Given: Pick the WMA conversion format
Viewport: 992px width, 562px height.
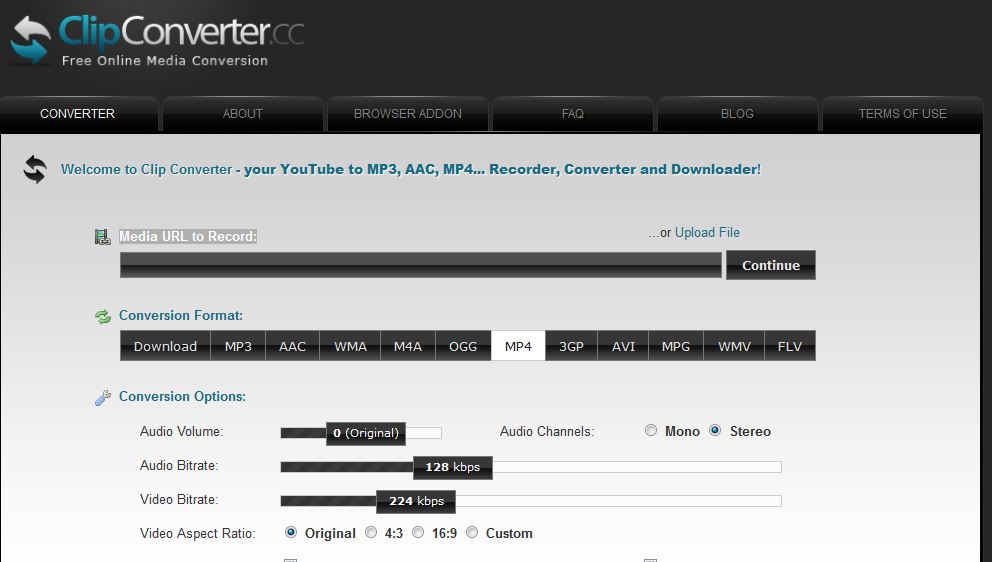Looking at the screenshot, I should pyautogui.click(x=350, y=346).
